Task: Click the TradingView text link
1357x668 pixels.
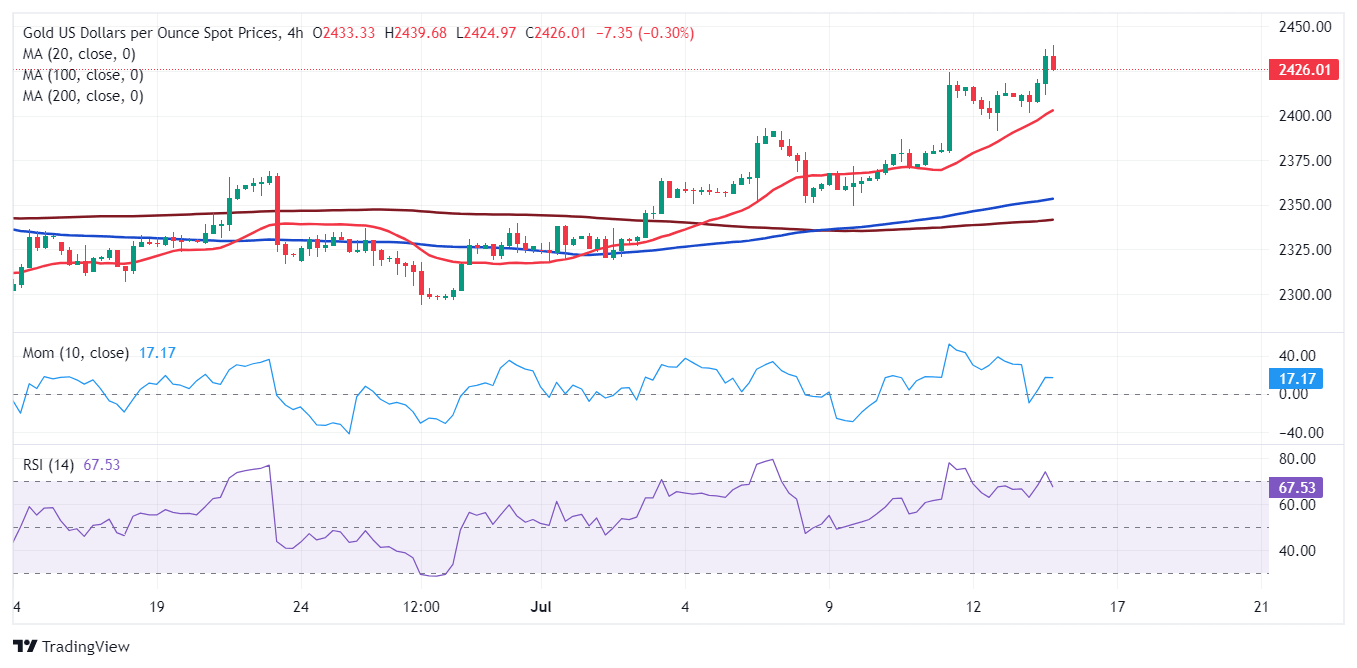Action: point(86,647)
